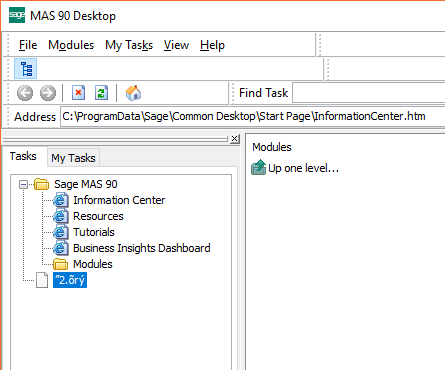
Task: Collapse the Sage MAS 90 tree node
Action: (x=23, y=184)
